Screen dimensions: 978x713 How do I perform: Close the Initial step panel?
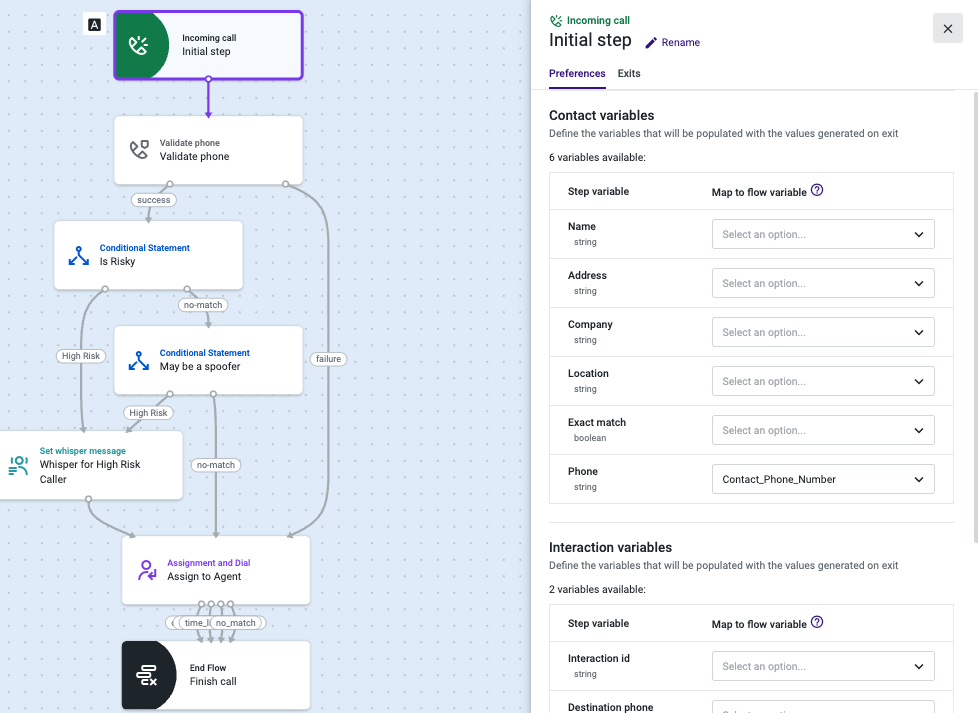(947, 29)
